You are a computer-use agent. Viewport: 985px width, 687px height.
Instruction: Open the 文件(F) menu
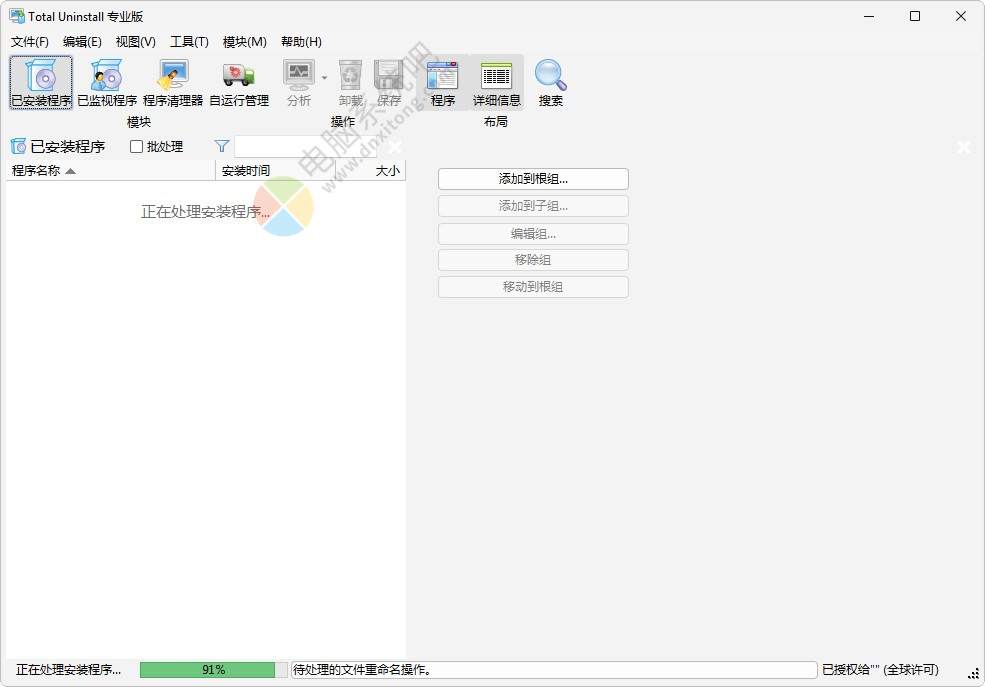point(30,42)
